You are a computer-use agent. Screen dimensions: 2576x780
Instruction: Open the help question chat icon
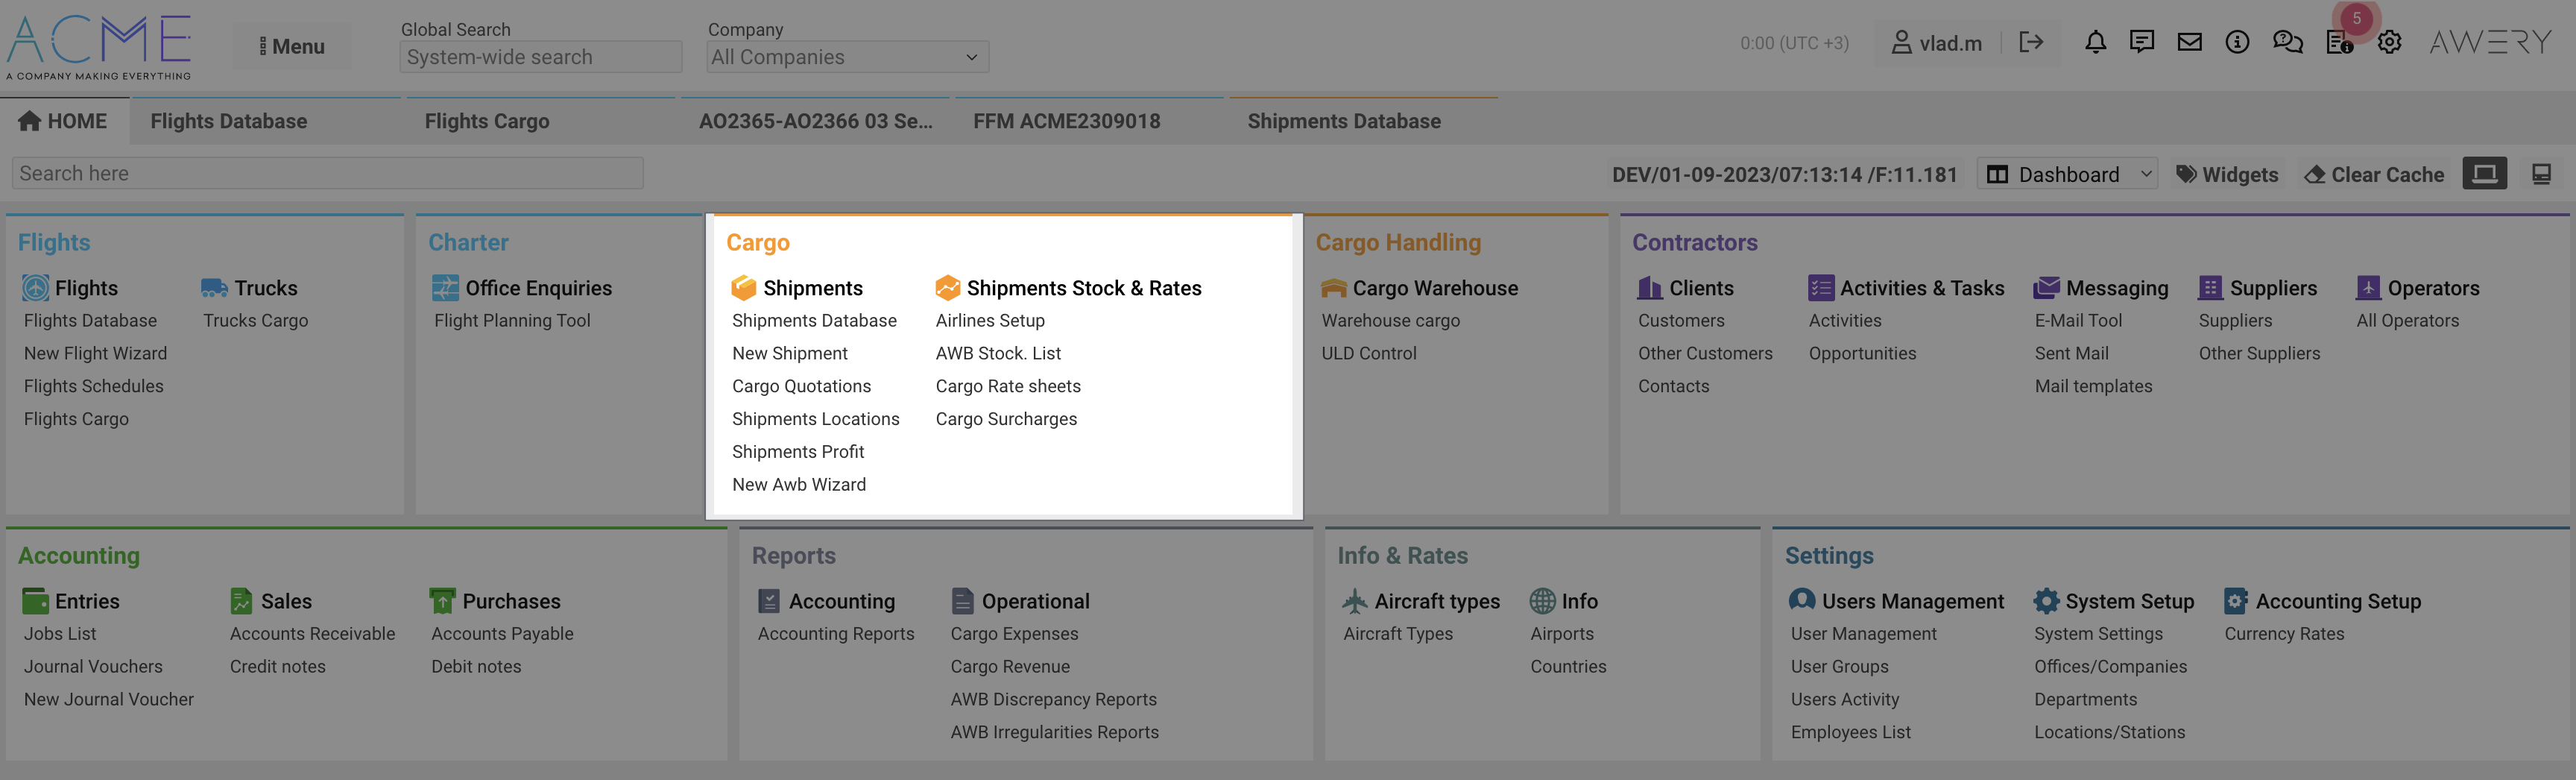[x=2287, y=42]
